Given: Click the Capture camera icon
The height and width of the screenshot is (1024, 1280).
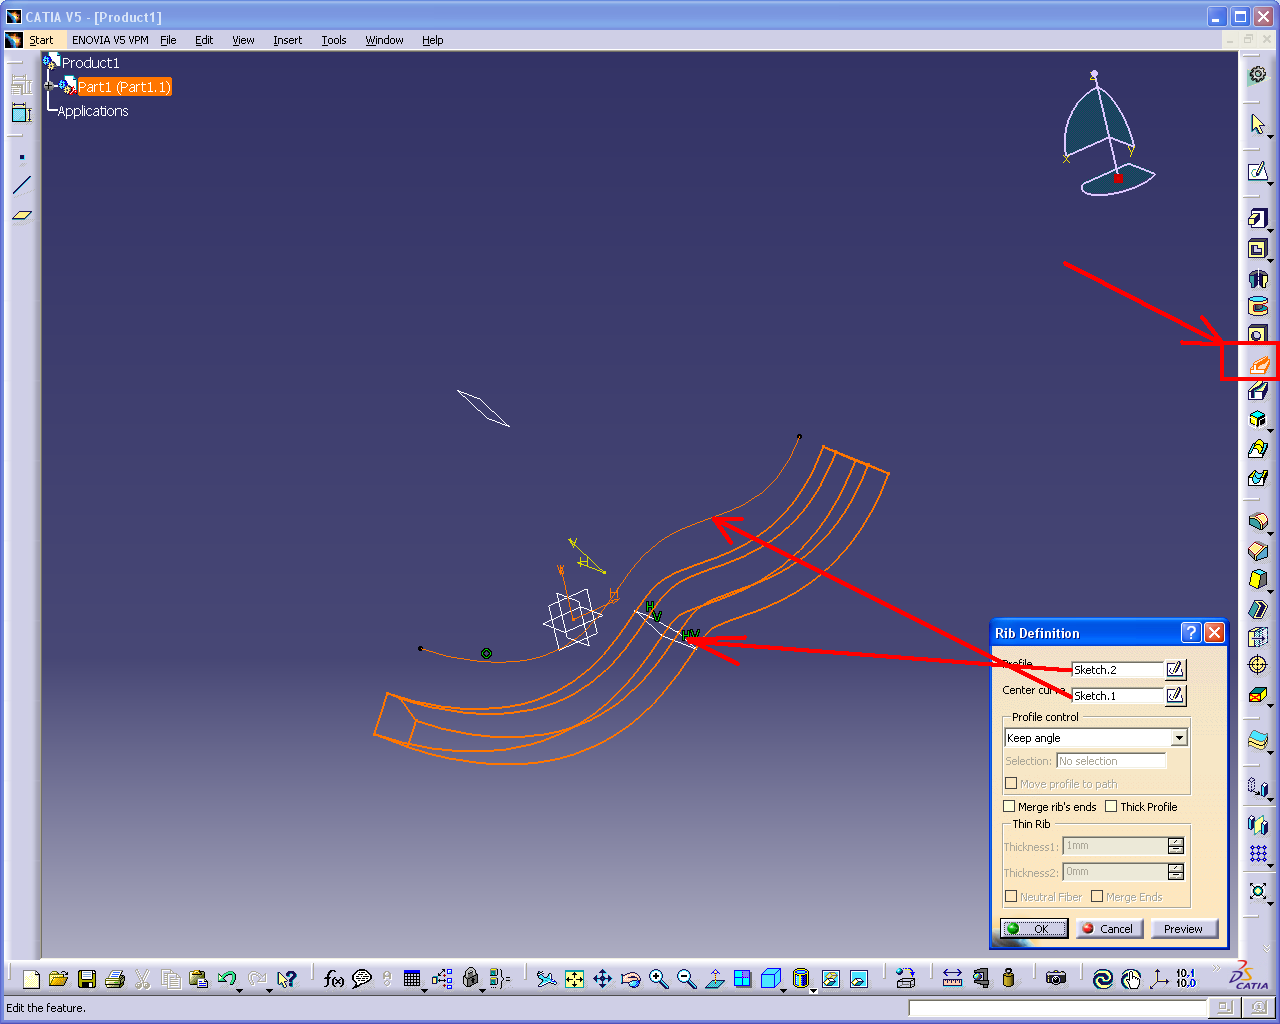Looking at the screenshot, I should pos(1056,979).
